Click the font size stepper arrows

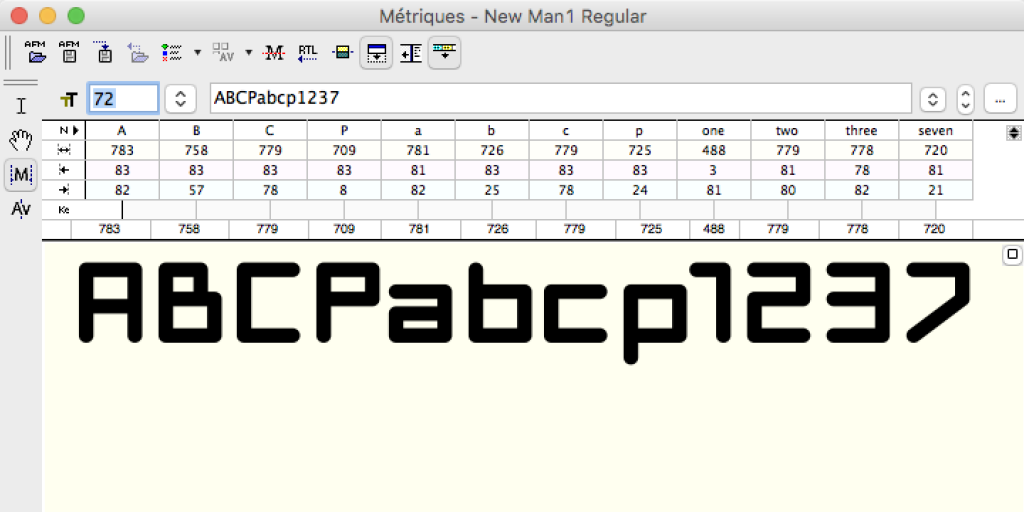pos(180,99)
